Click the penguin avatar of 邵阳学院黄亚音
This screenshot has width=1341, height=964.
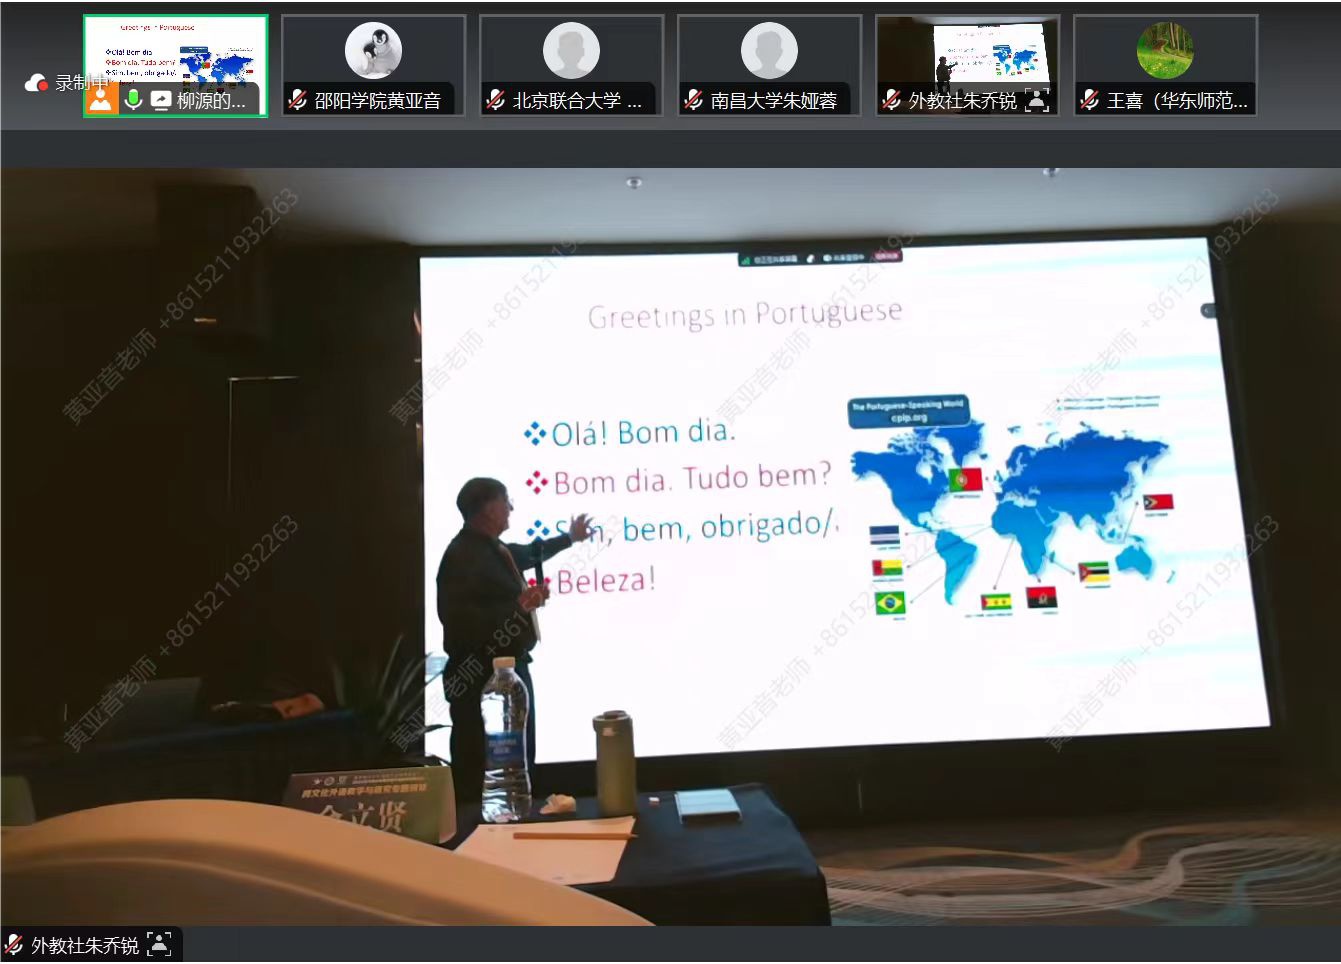click(373, 50)
